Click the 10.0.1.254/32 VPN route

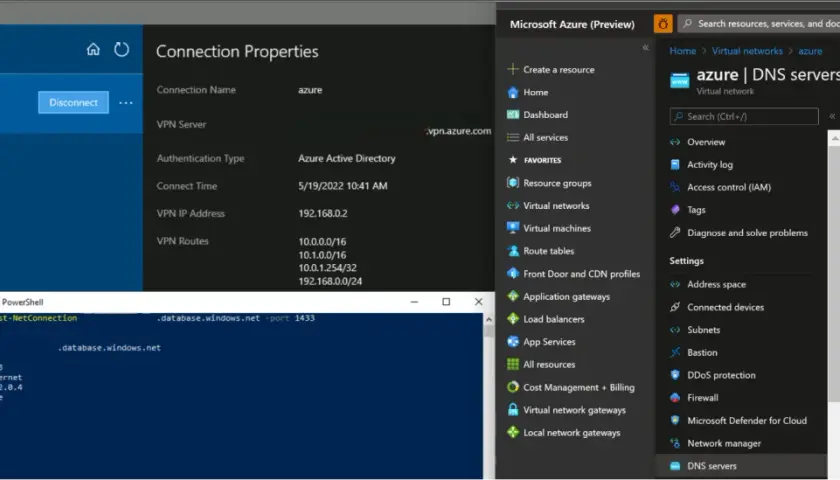click(327, 268)
